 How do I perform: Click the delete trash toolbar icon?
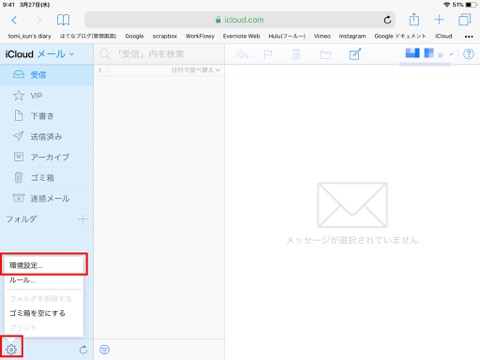point(296,54)
